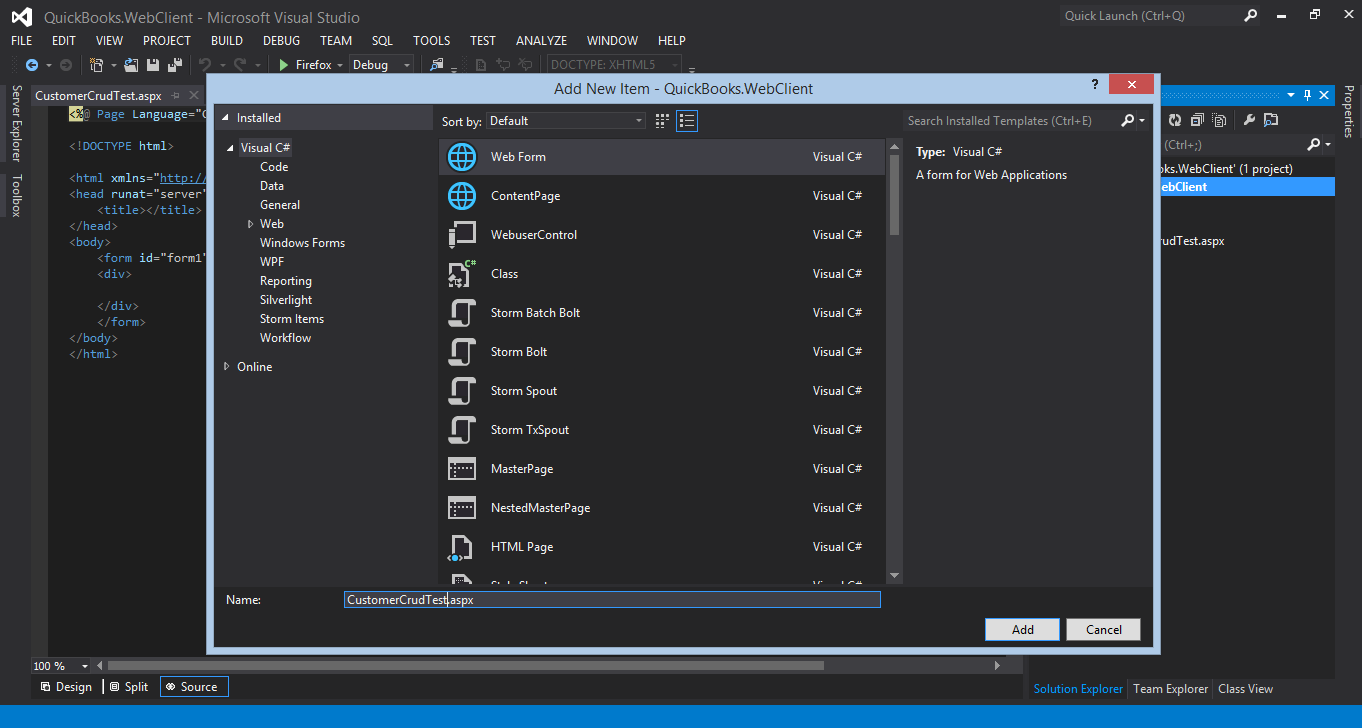Viewport: 1362px width, 728px height.
Task: Select the Storm TxSpout template icon
Action: (x=462, y=430)
